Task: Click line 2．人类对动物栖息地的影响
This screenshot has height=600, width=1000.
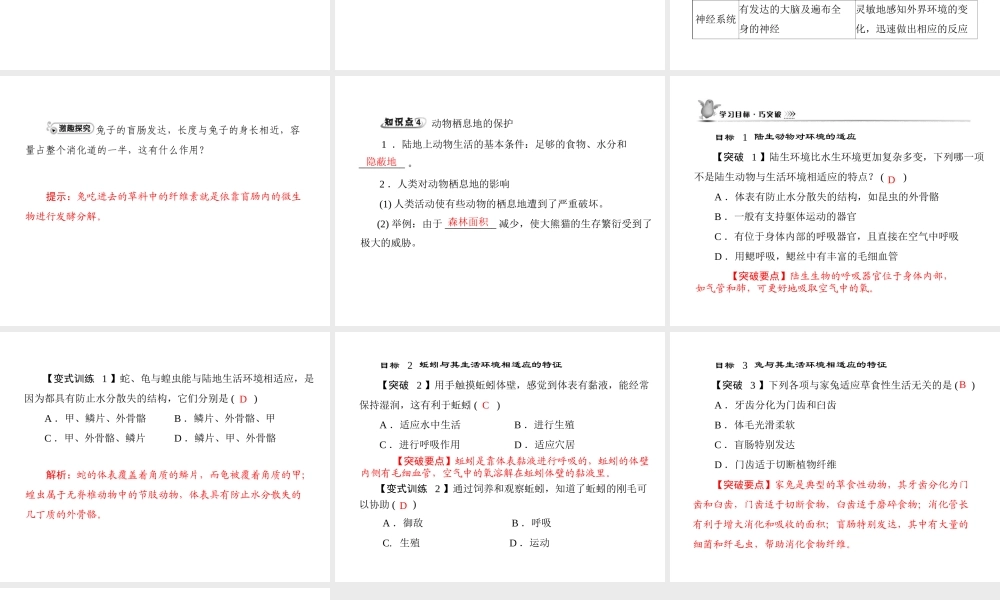Action: click(445, 184)
